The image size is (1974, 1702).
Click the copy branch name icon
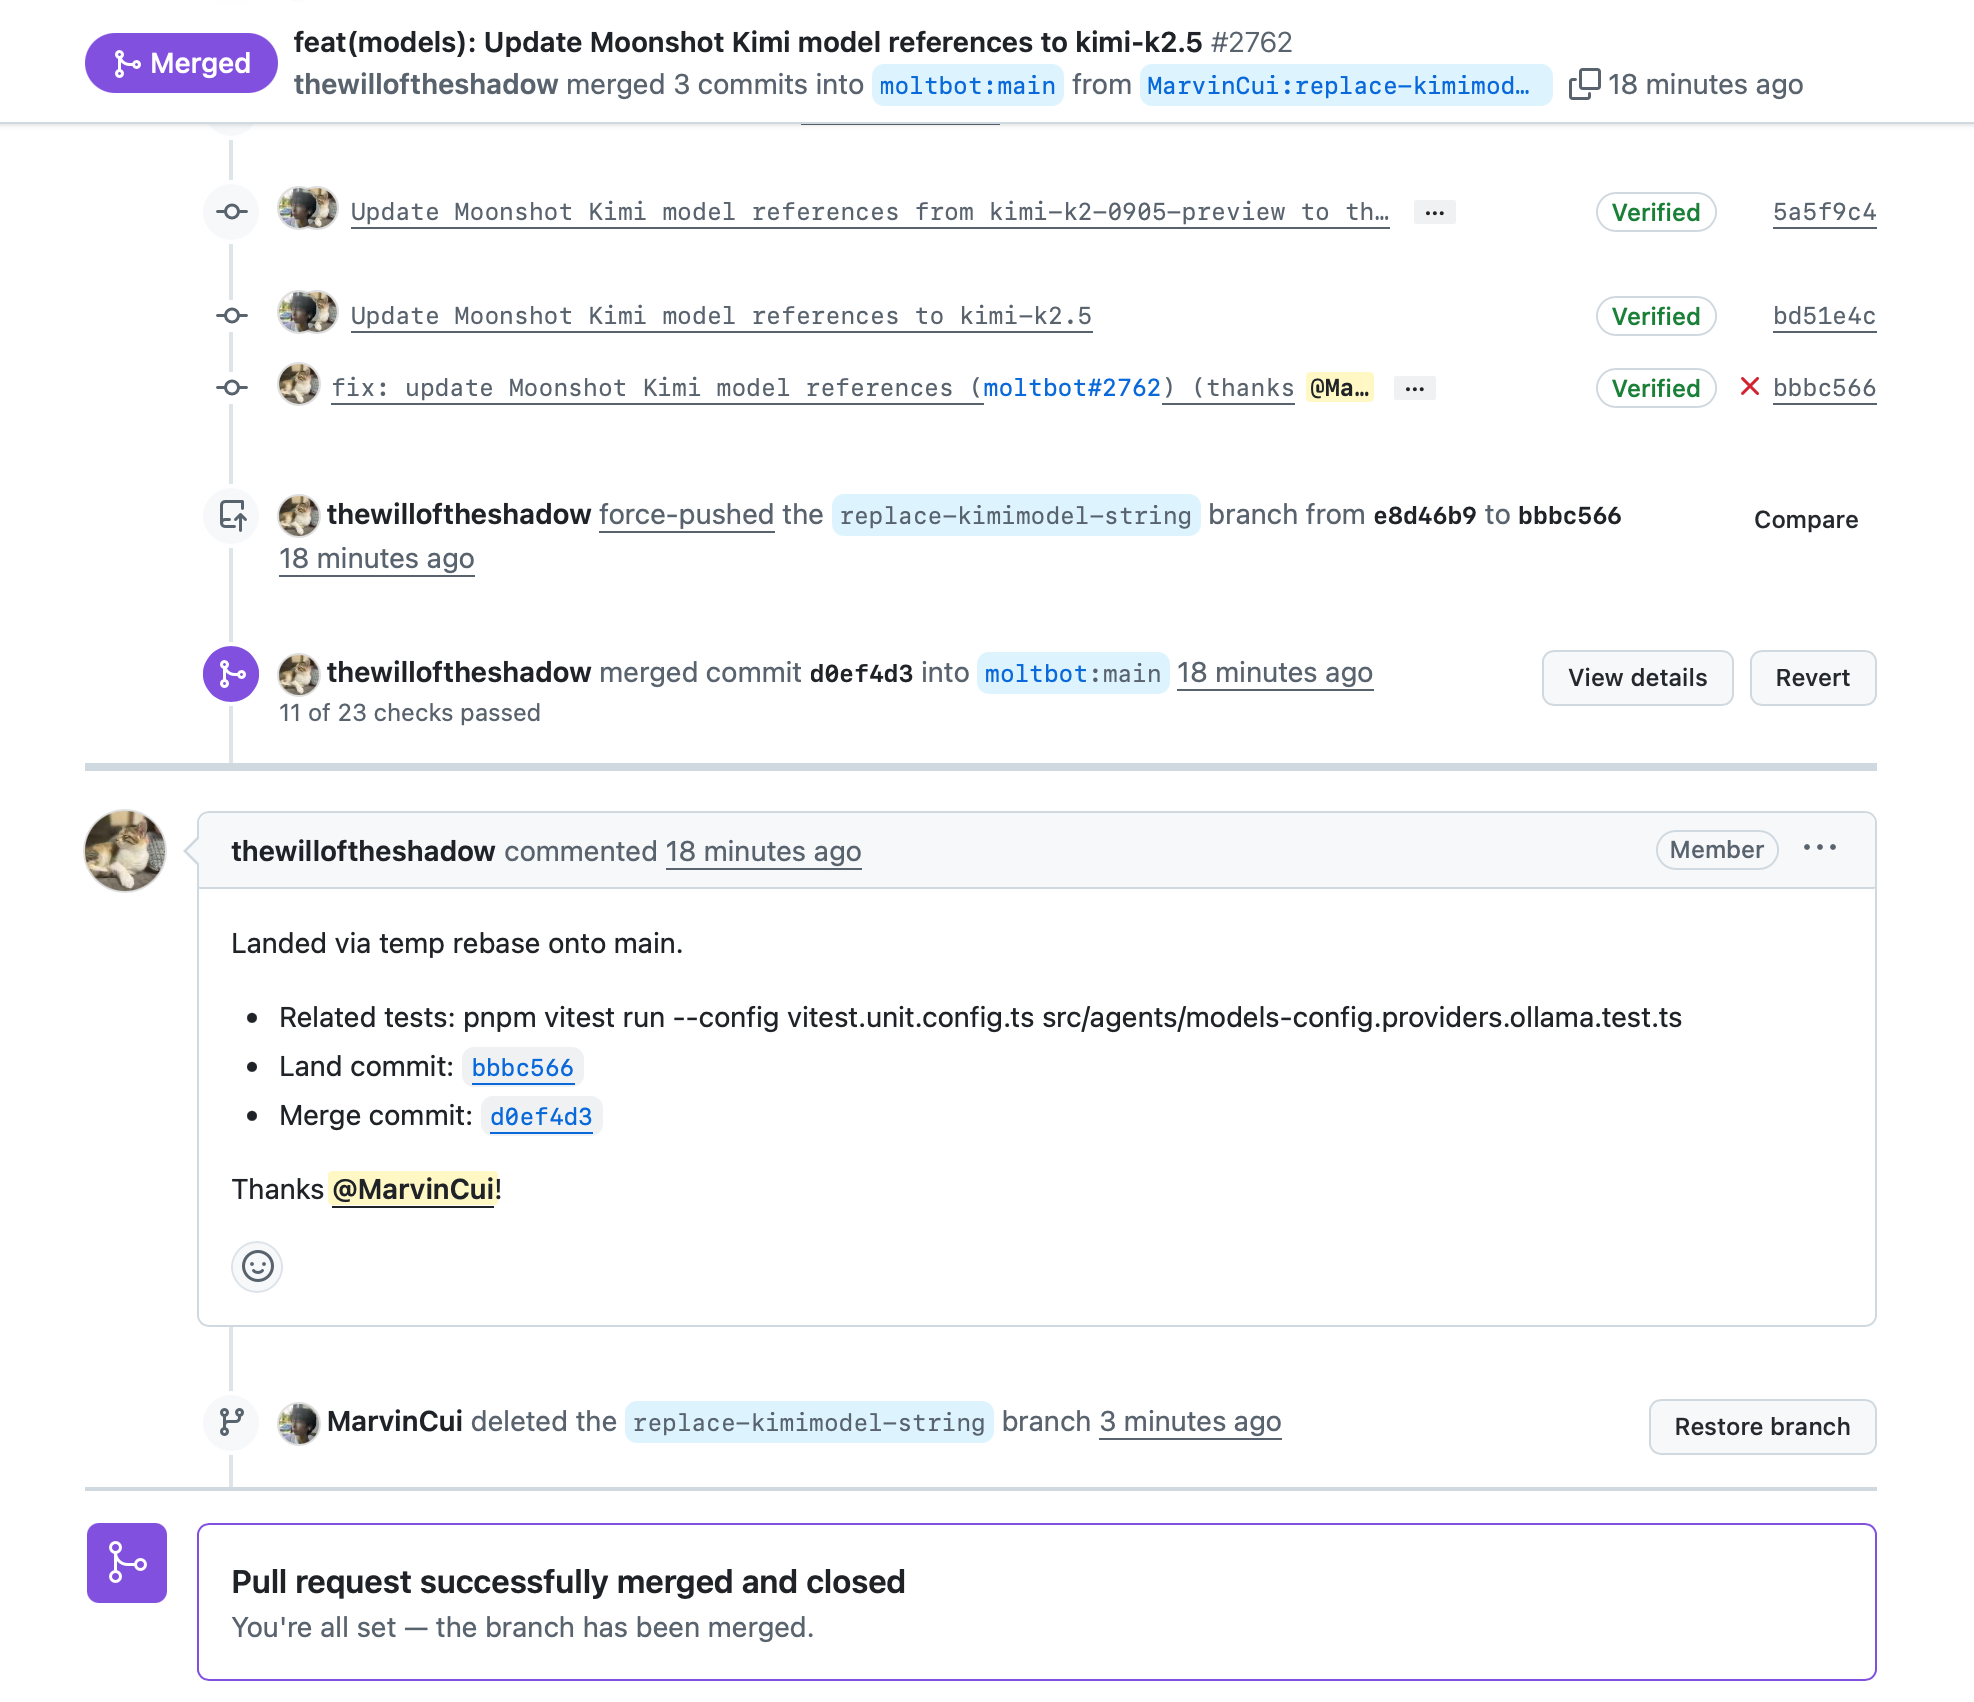(1584, 84)
